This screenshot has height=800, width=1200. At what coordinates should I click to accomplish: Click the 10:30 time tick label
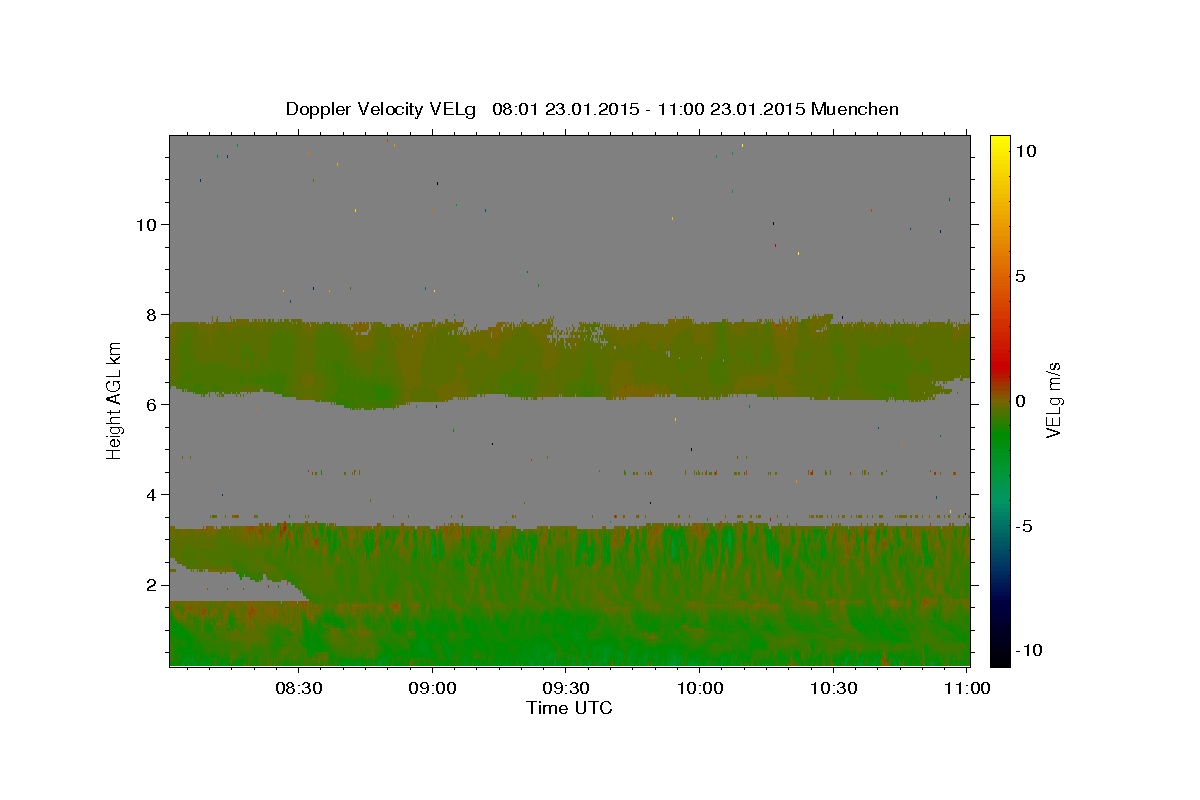pyautogui.click(x=833, y=688)
